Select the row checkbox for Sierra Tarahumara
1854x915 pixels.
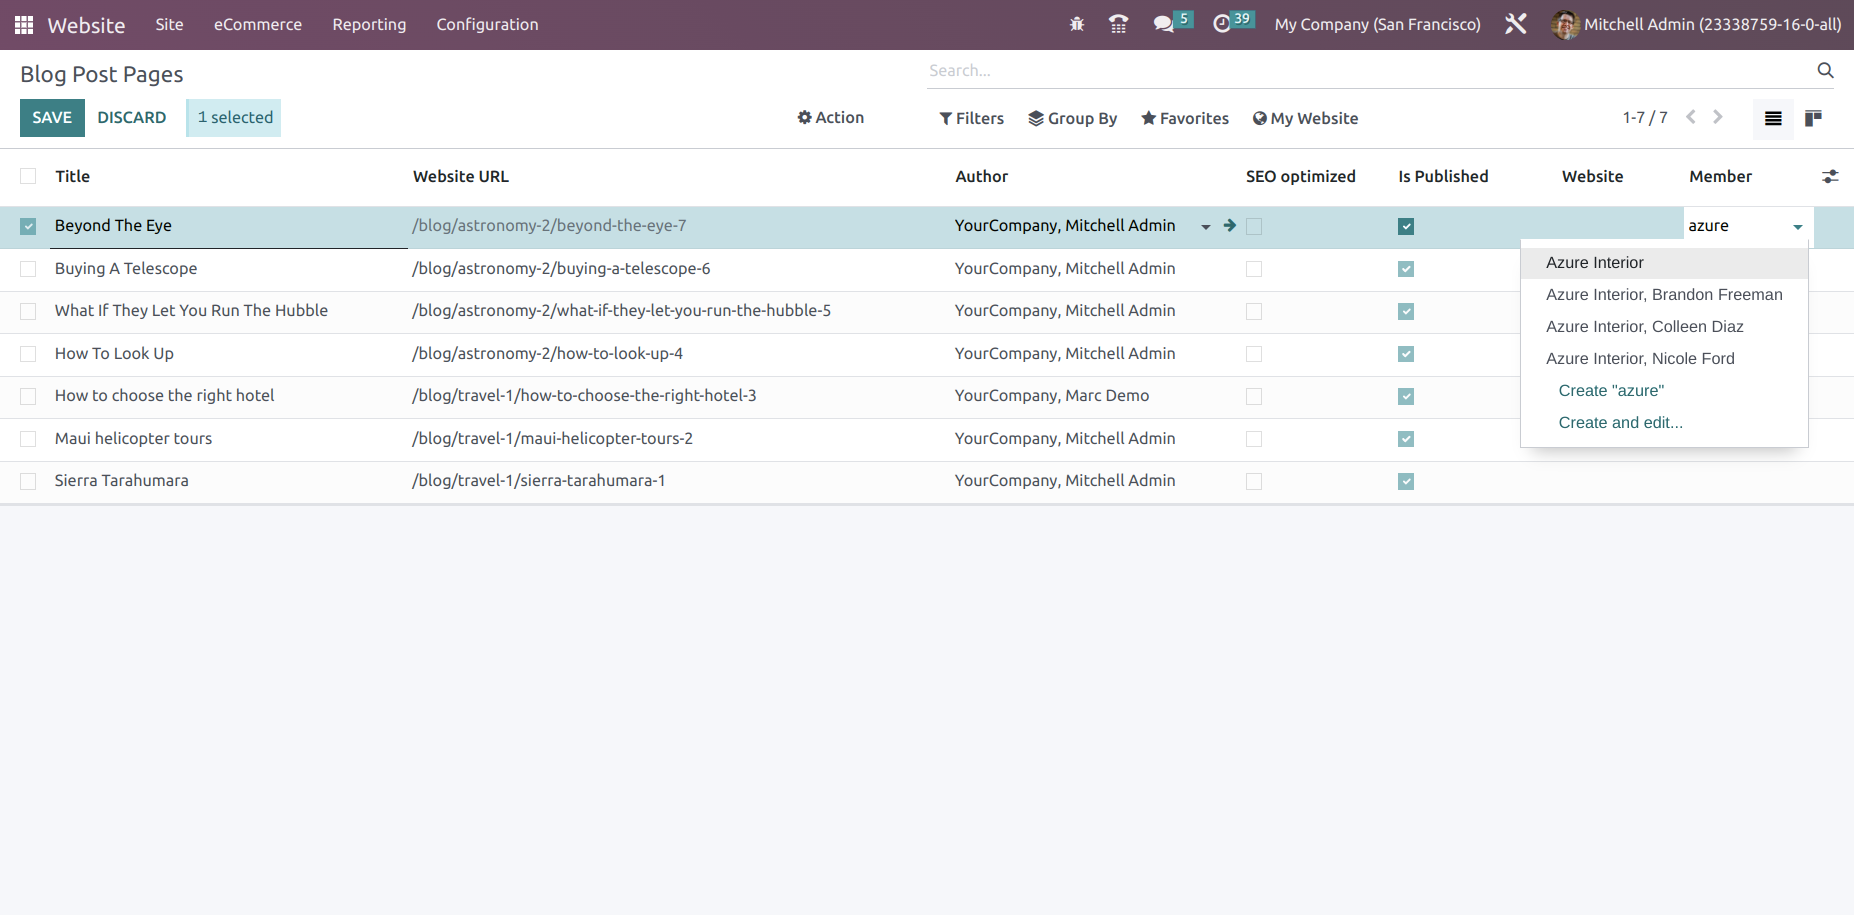27,481
